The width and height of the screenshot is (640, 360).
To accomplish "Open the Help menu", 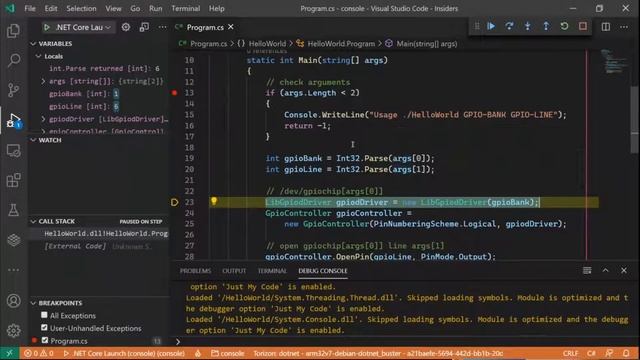I will pos(217,9).
